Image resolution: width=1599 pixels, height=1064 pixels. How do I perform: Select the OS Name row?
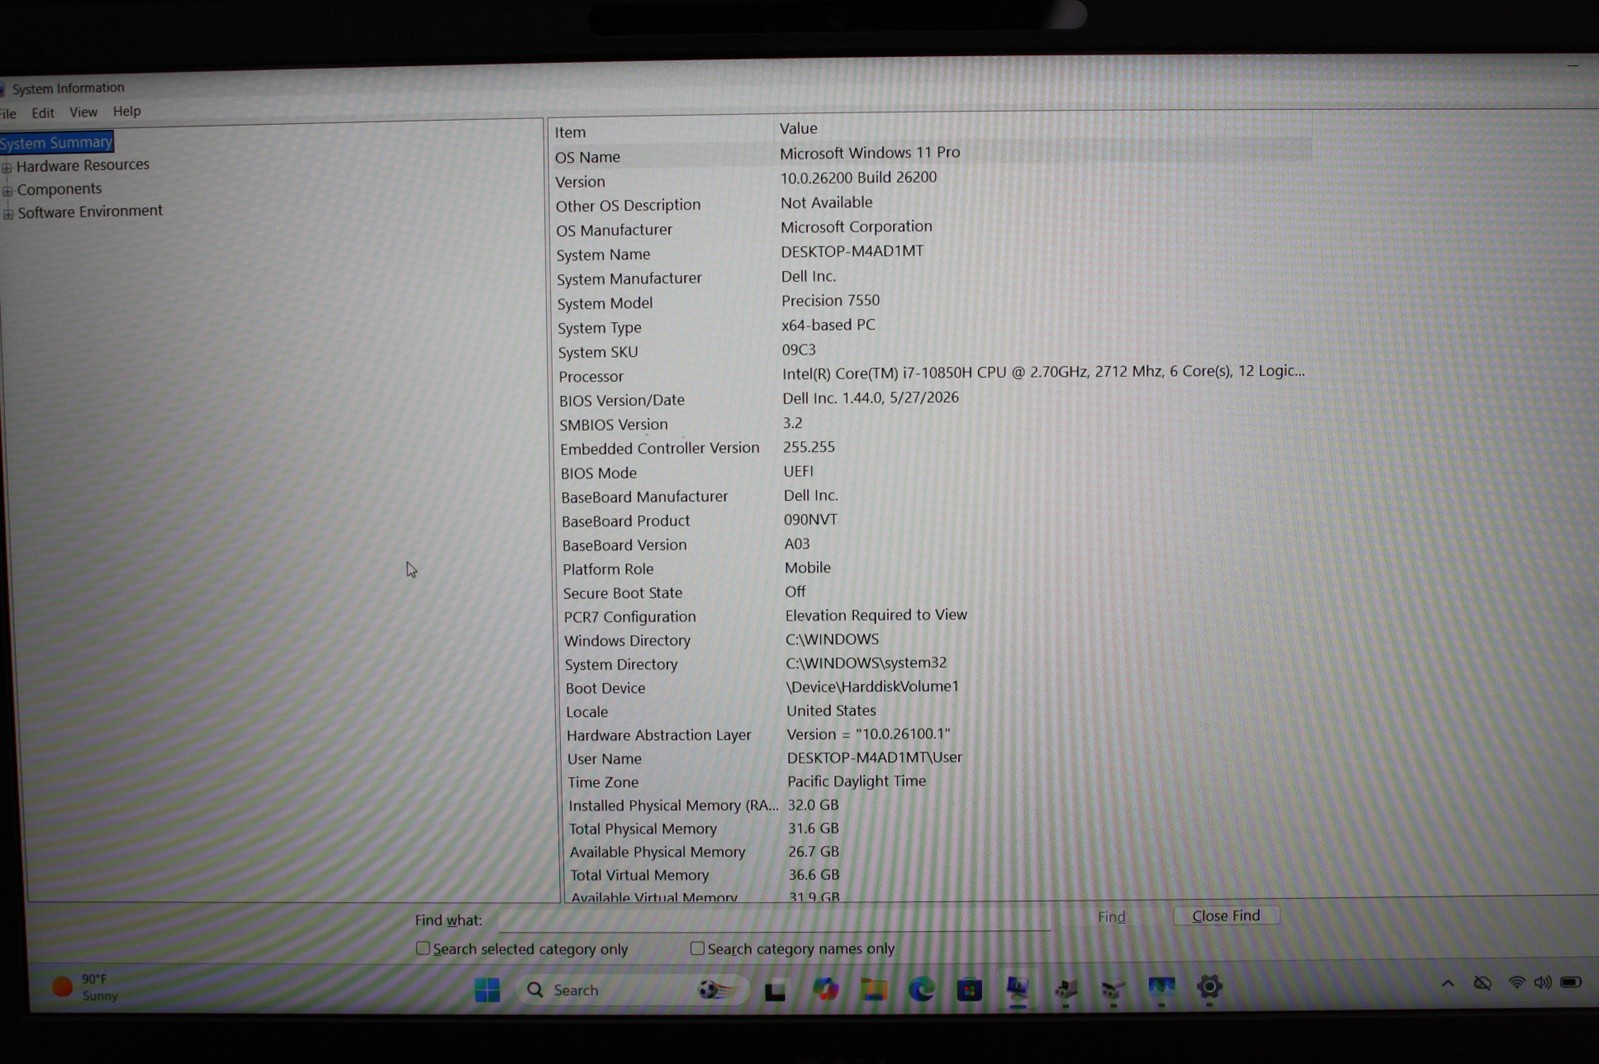coord(930,154)
